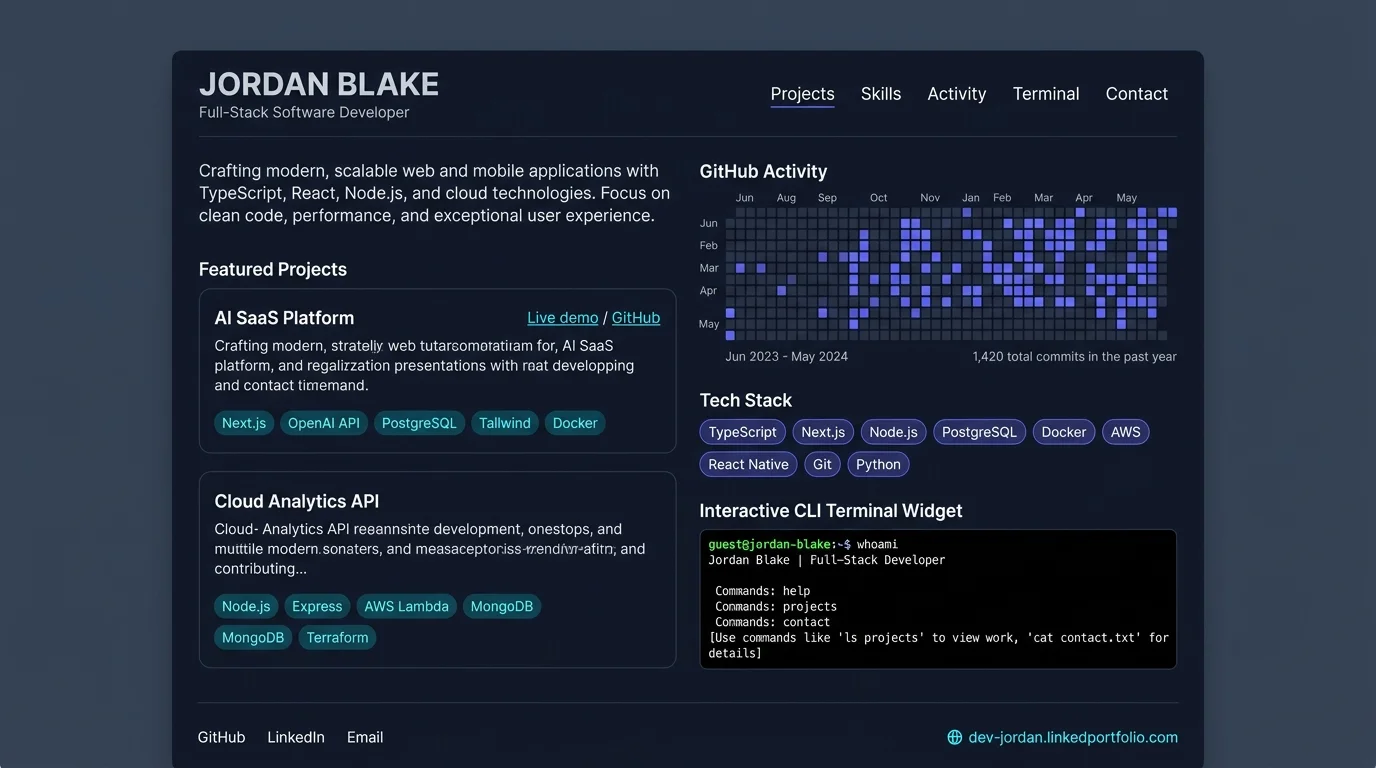Select the OpenAI API tag

click(324, 423)
